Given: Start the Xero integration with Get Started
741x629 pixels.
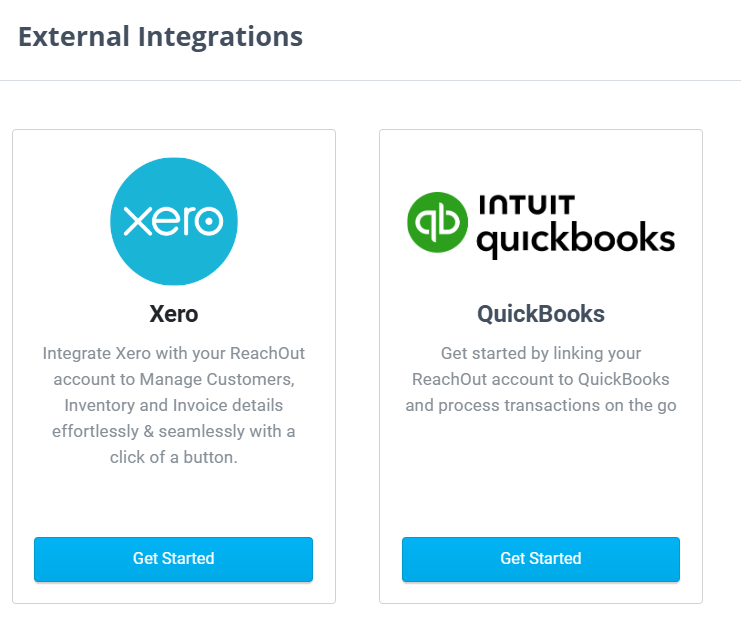Looking at the screenshot, I should click(173, 559).
